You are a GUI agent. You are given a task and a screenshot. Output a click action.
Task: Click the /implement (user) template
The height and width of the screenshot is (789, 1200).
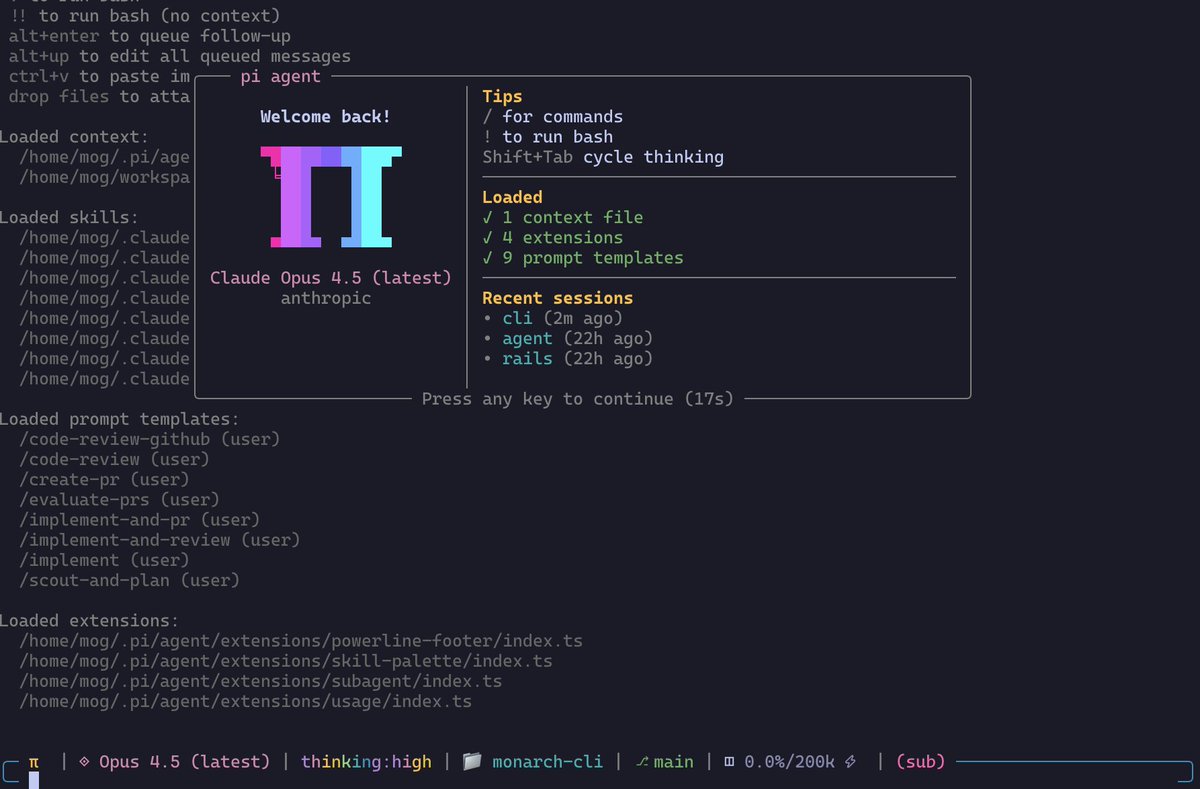pos(104,560)
